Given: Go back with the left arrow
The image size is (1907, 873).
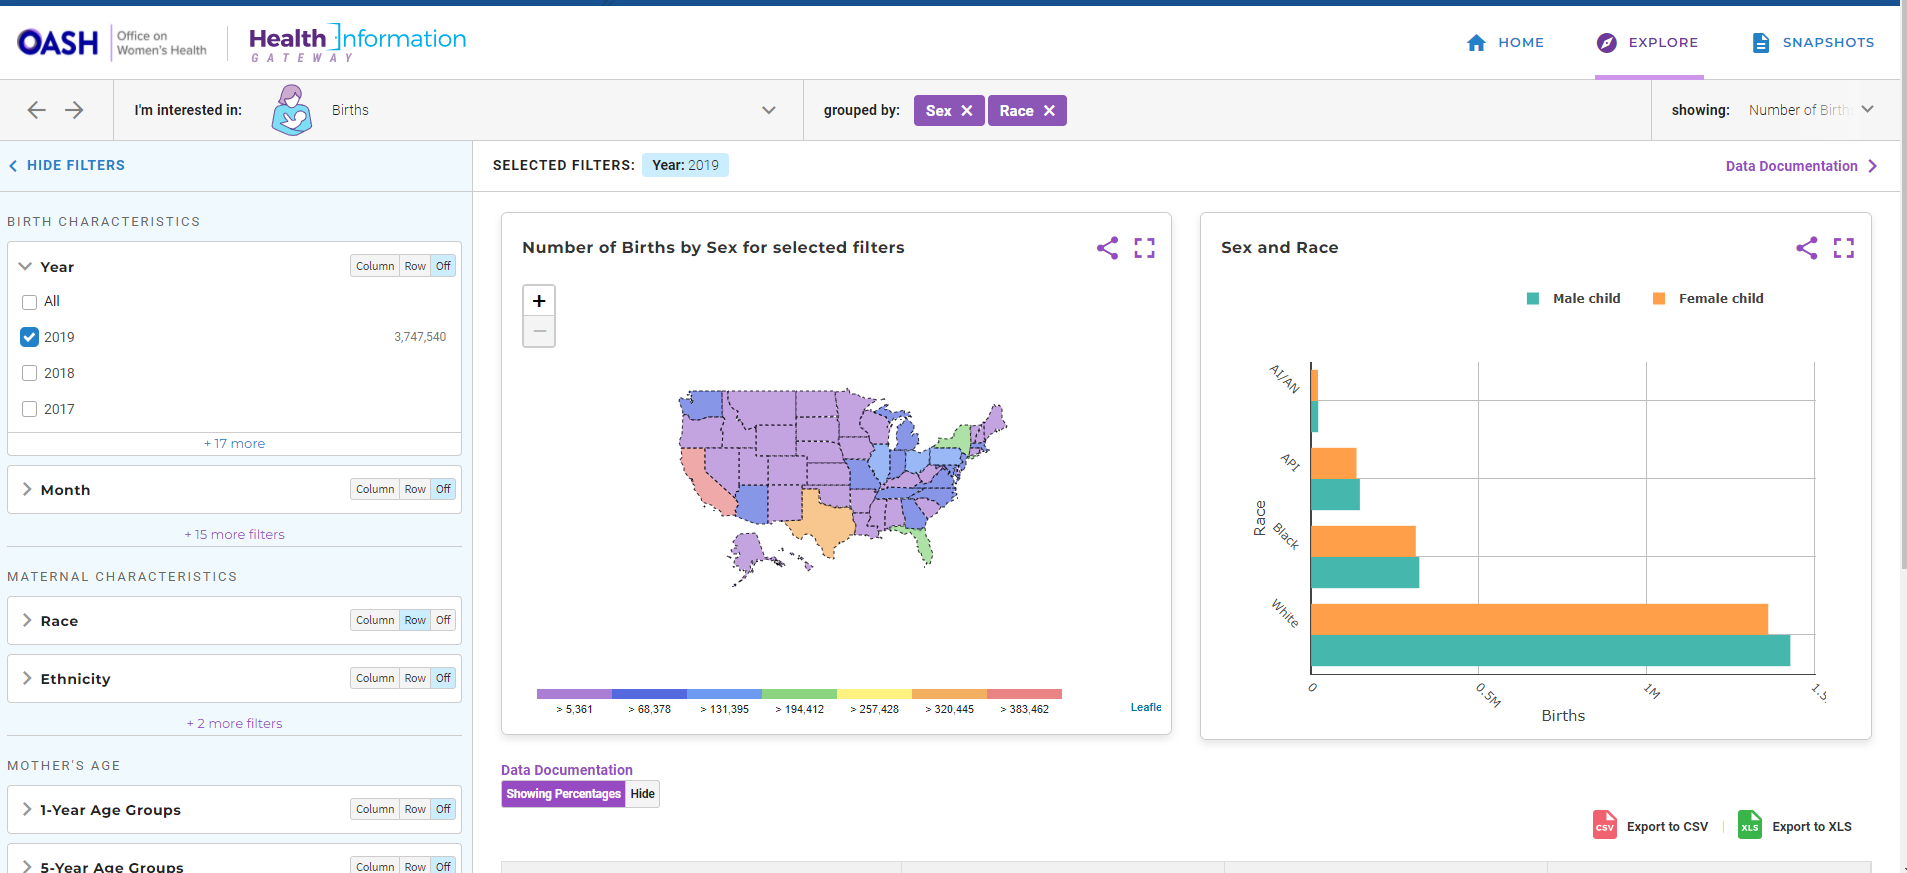Looking at the screenshot, I should [x=37, y=110].
